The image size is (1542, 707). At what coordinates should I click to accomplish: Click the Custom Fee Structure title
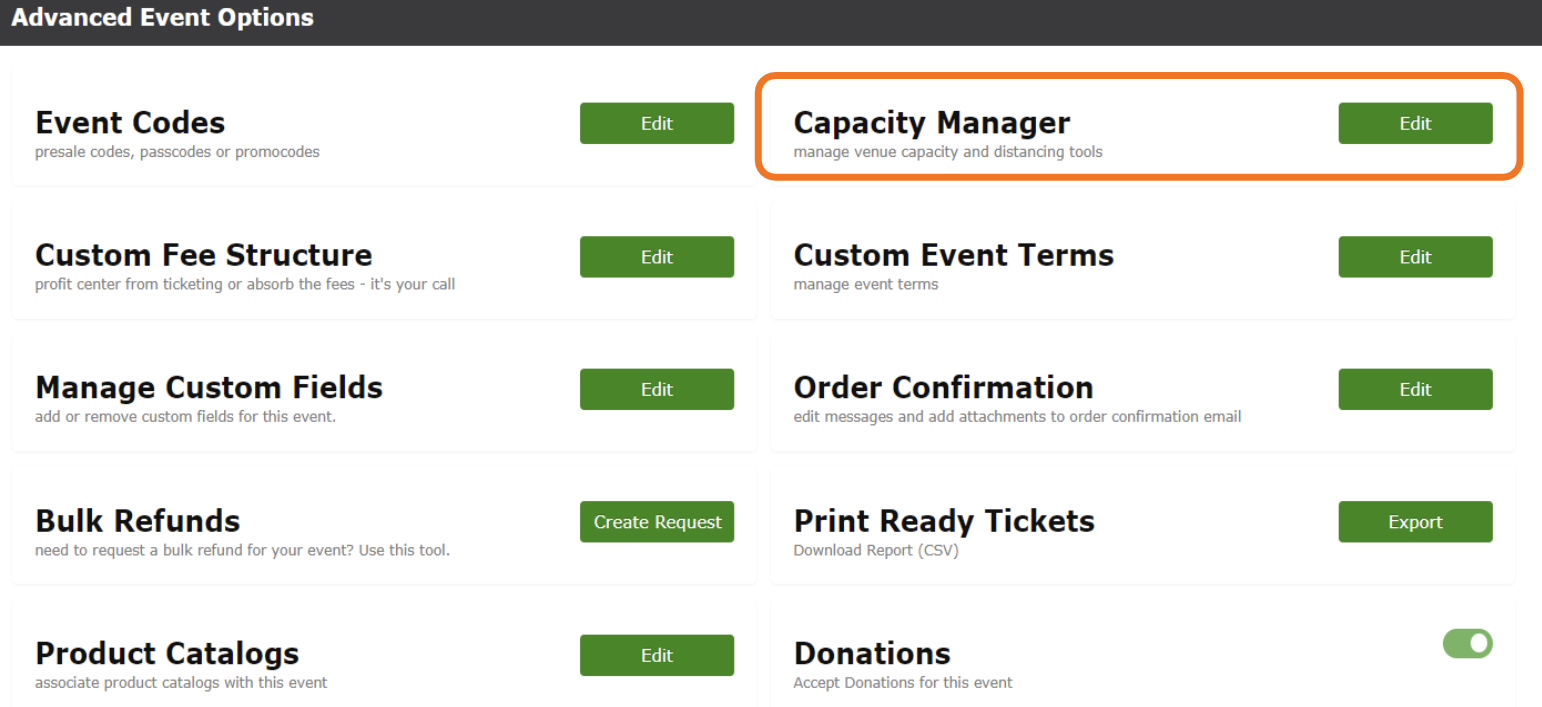(203, 255)
